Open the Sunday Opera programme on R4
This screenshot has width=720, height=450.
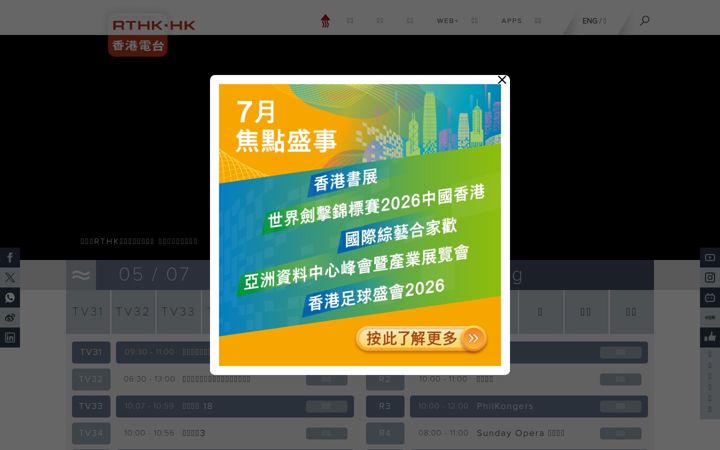click(x=529, y=433)
